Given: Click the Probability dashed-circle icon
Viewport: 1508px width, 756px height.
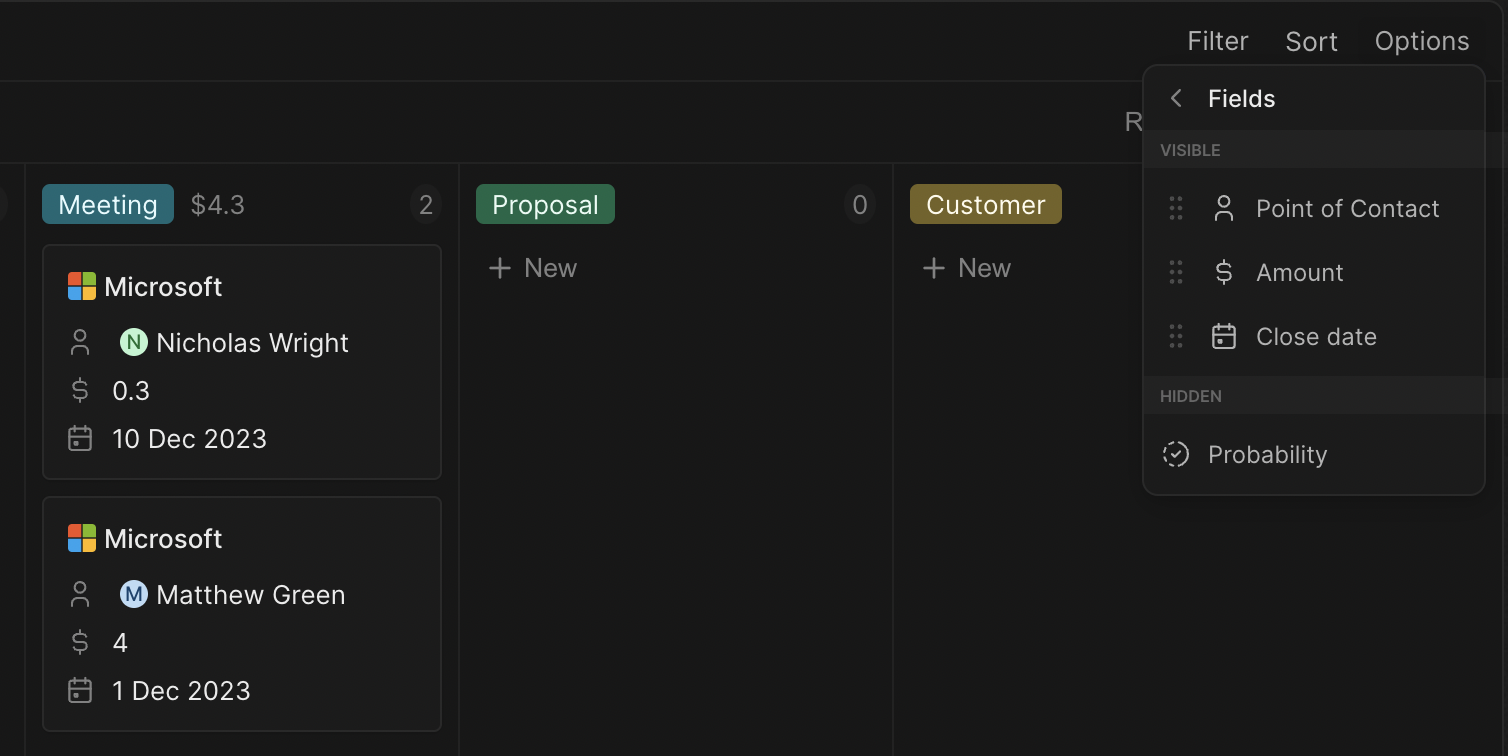Looking at the screenshot, I should click(x=1175, y=454).
